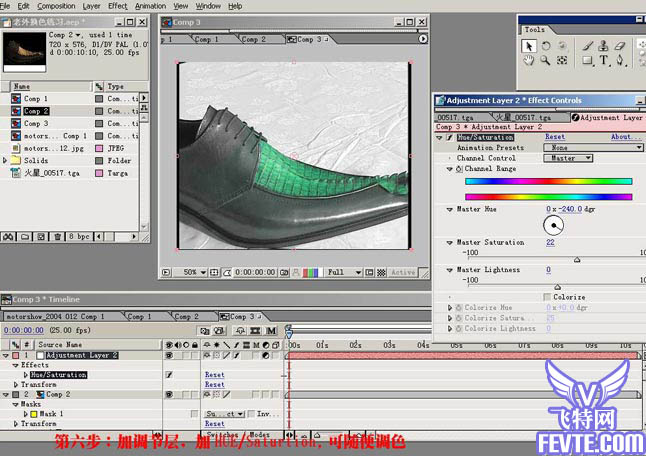Check the Colorize checkbox
This screenshot has height=456, width=646.
coord(547,297)
